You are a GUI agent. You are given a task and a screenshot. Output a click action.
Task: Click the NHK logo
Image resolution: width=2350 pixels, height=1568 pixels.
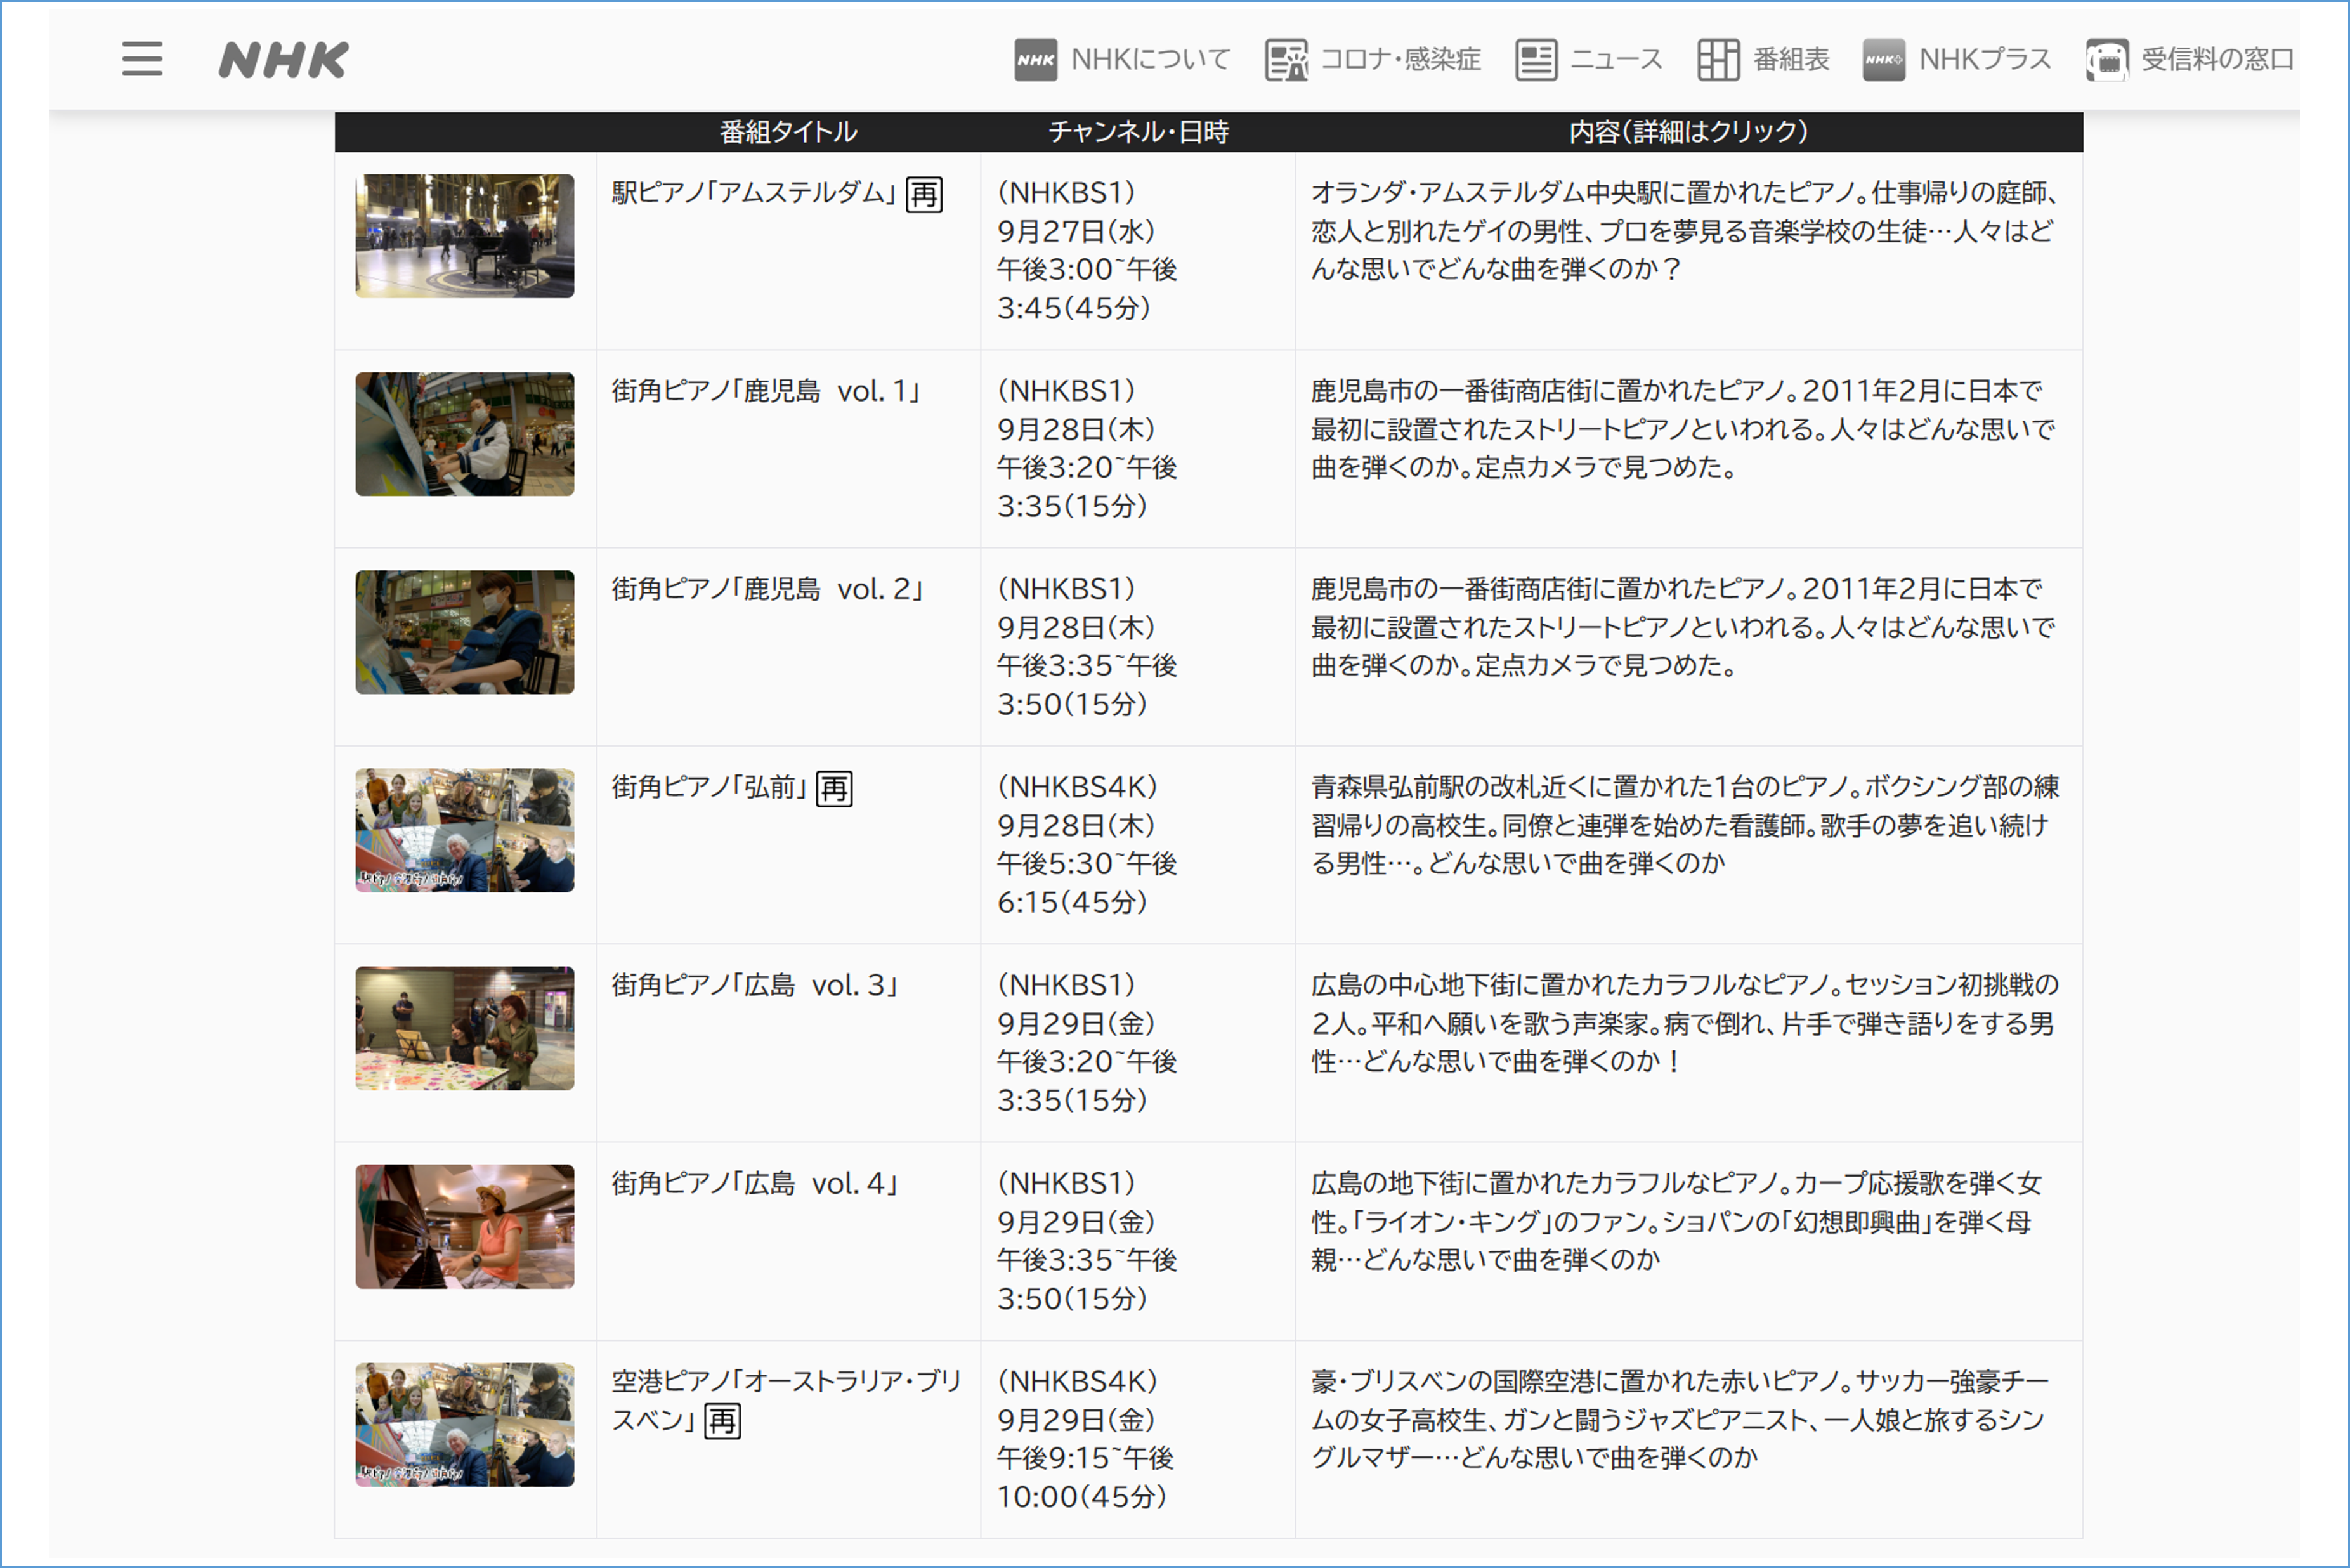(284, 60)
